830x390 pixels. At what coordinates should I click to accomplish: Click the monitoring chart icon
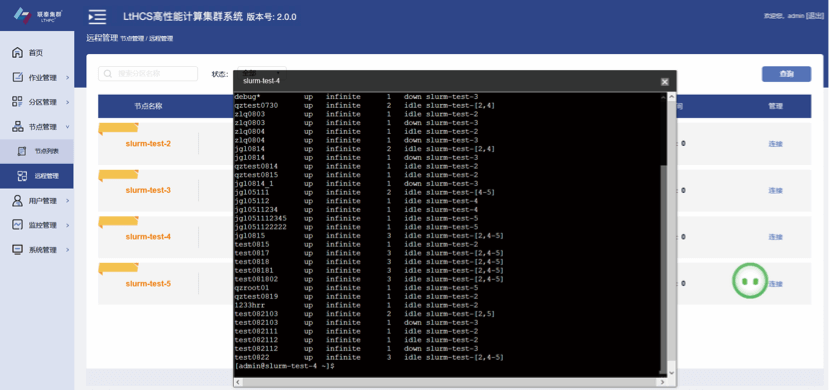click(x=17, y=225)
